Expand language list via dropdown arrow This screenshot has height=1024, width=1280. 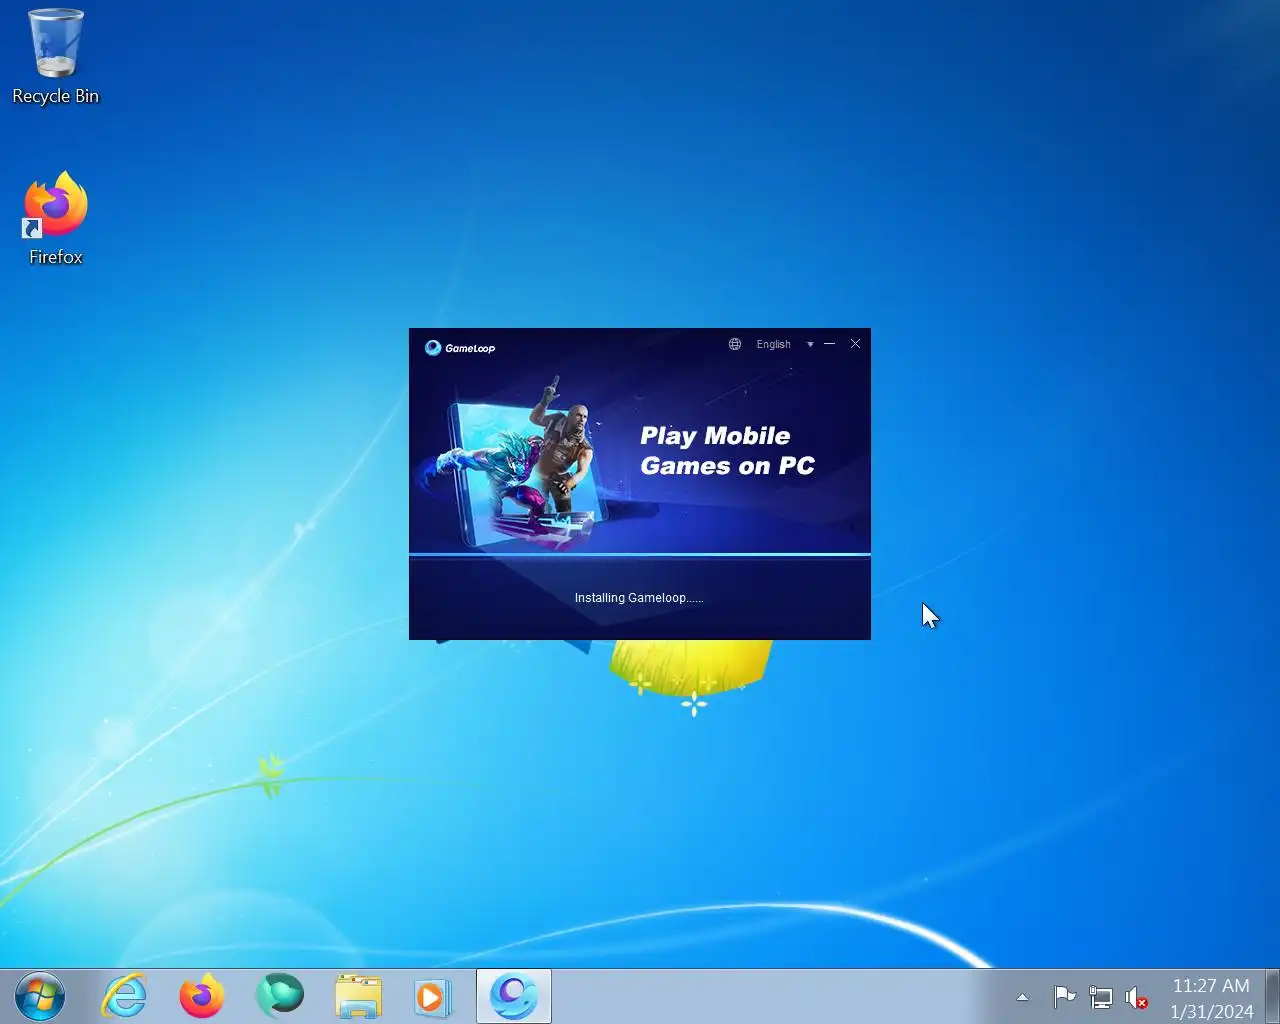pos(810,344)
